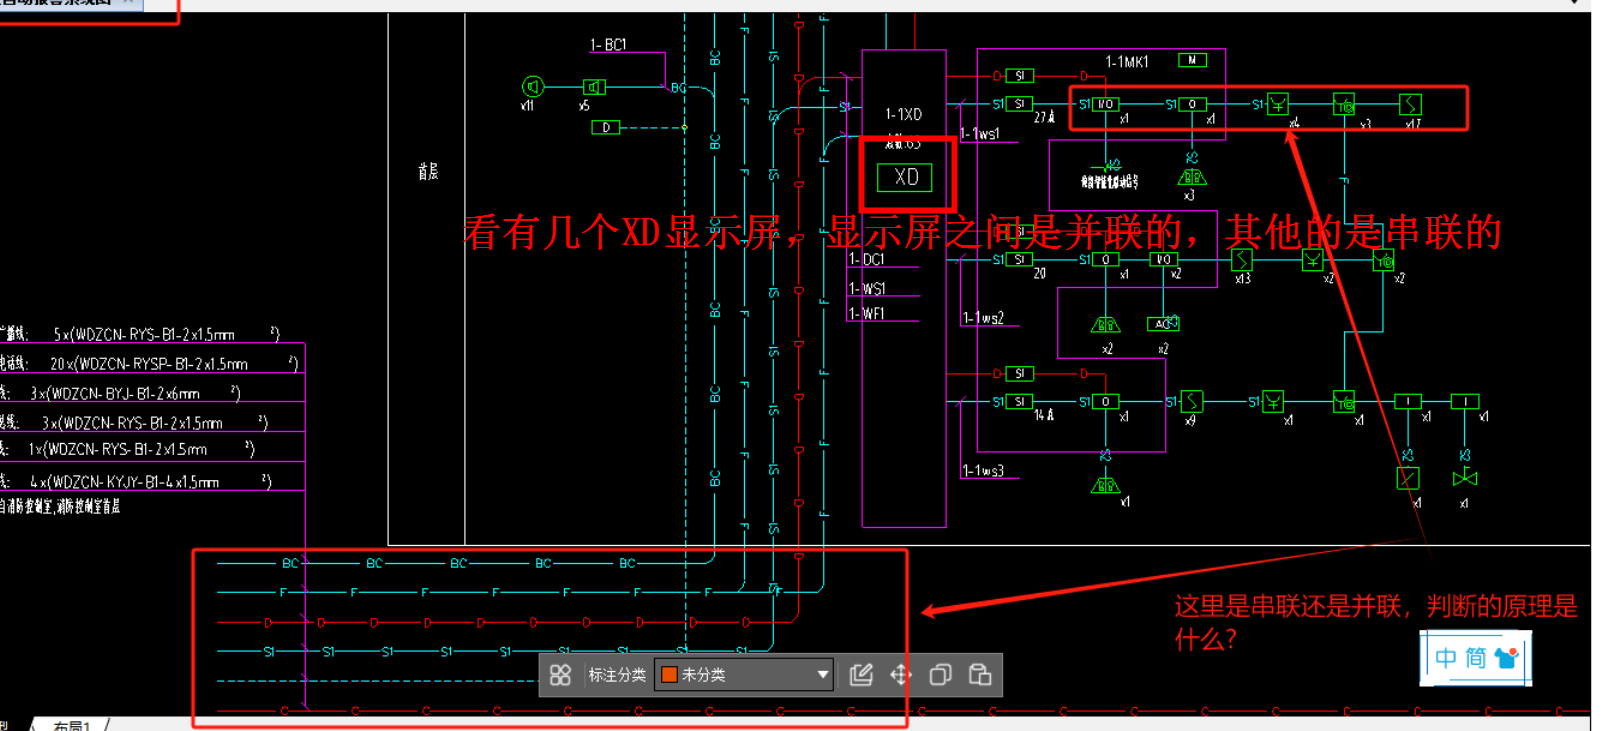Select the 1-DC1 line label
The image size is (1603, 731).
tap(867, 259)
